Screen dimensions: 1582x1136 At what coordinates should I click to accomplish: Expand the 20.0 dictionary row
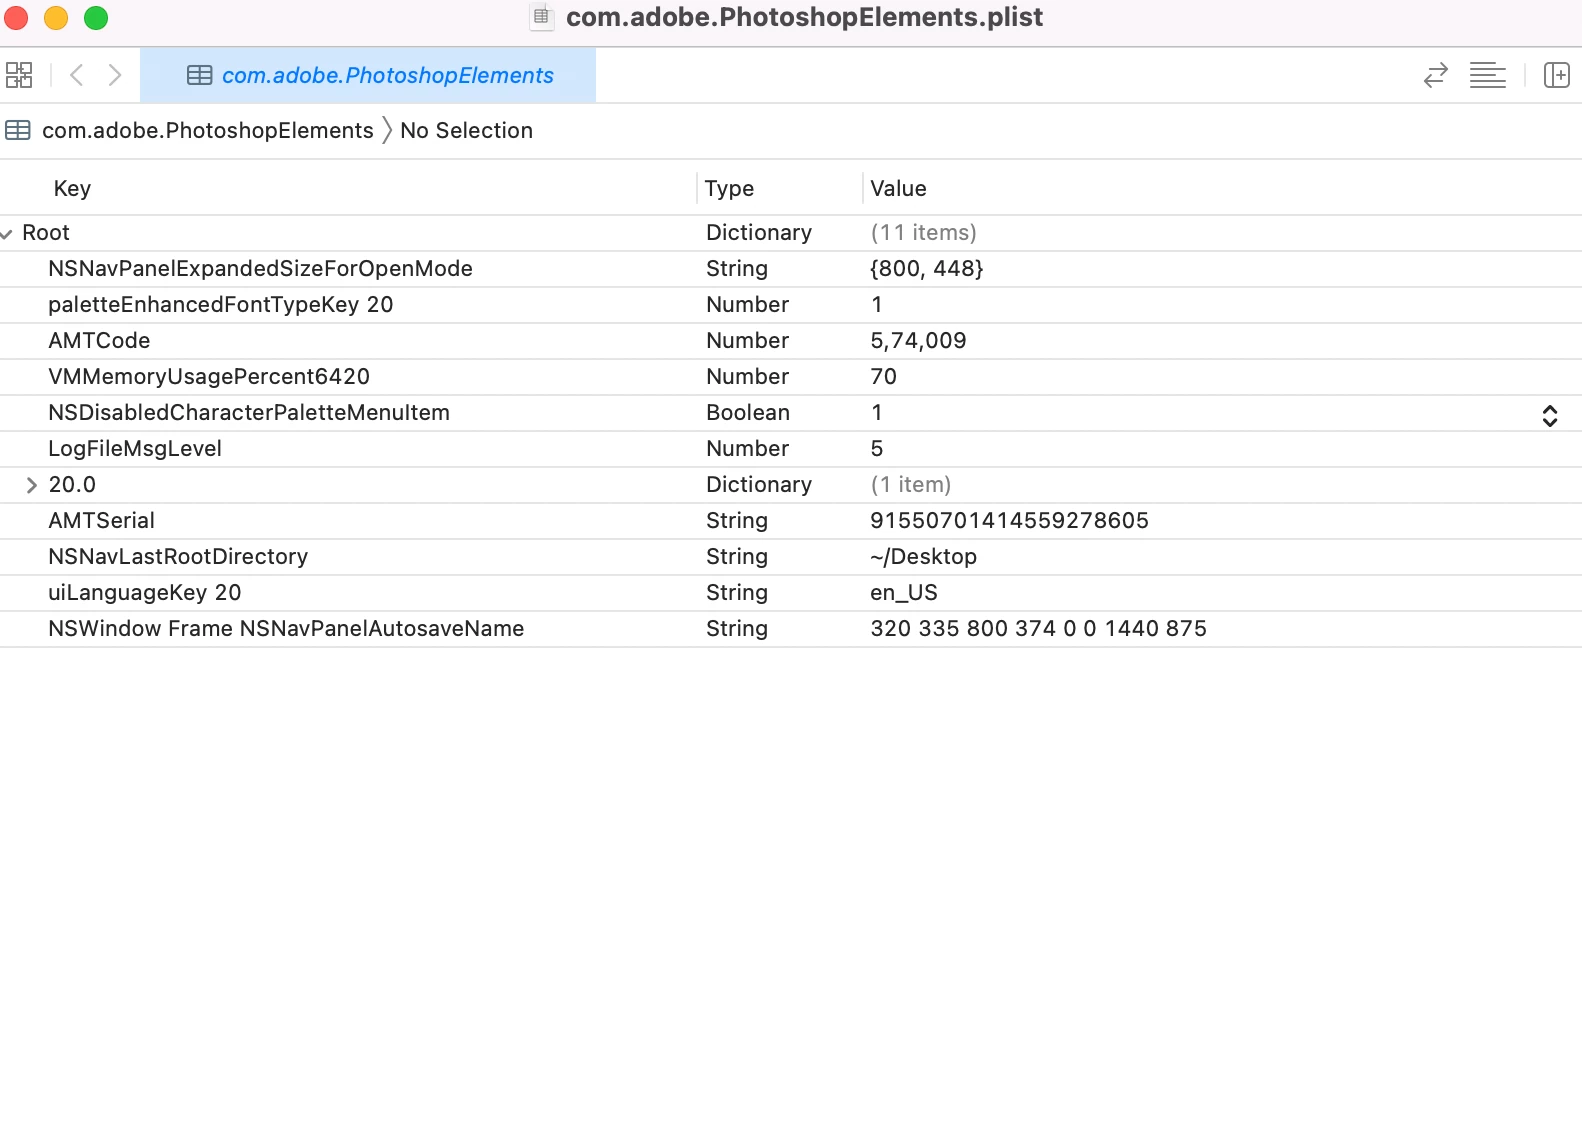click(31, 485)
